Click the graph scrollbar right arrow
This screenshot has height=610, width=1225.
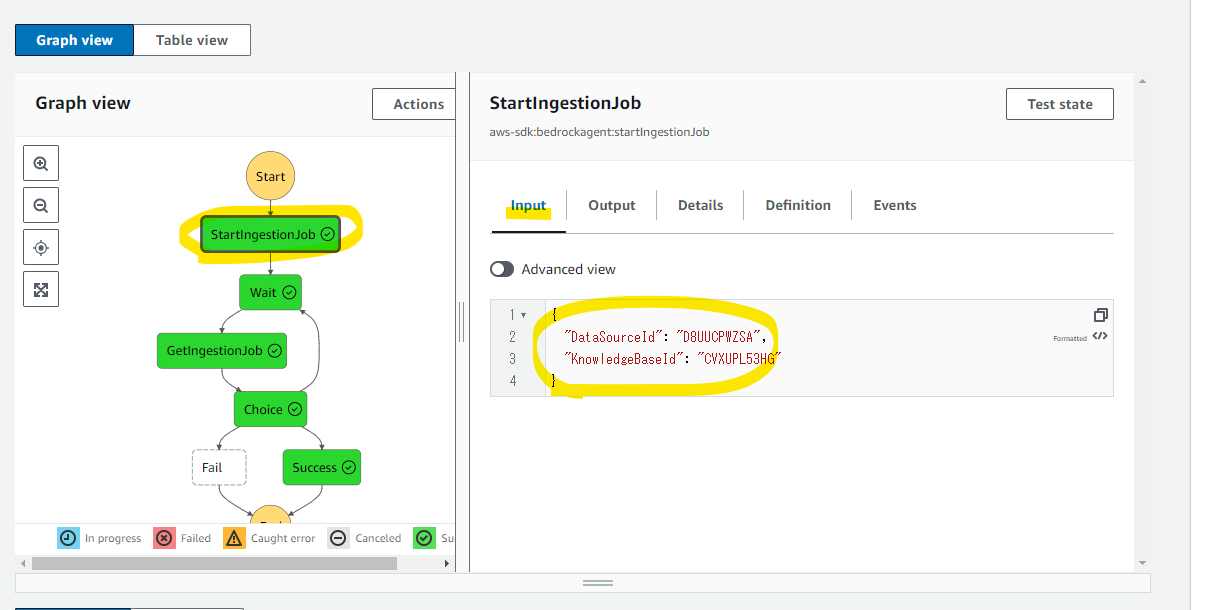click(448, 563)
